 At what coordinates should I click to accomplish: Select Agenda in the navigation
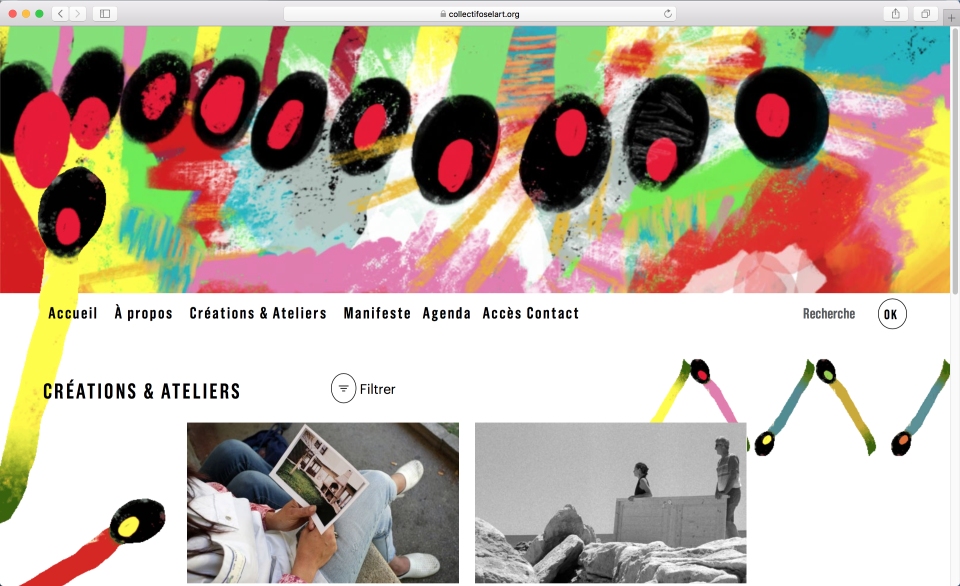coord(446,313)
